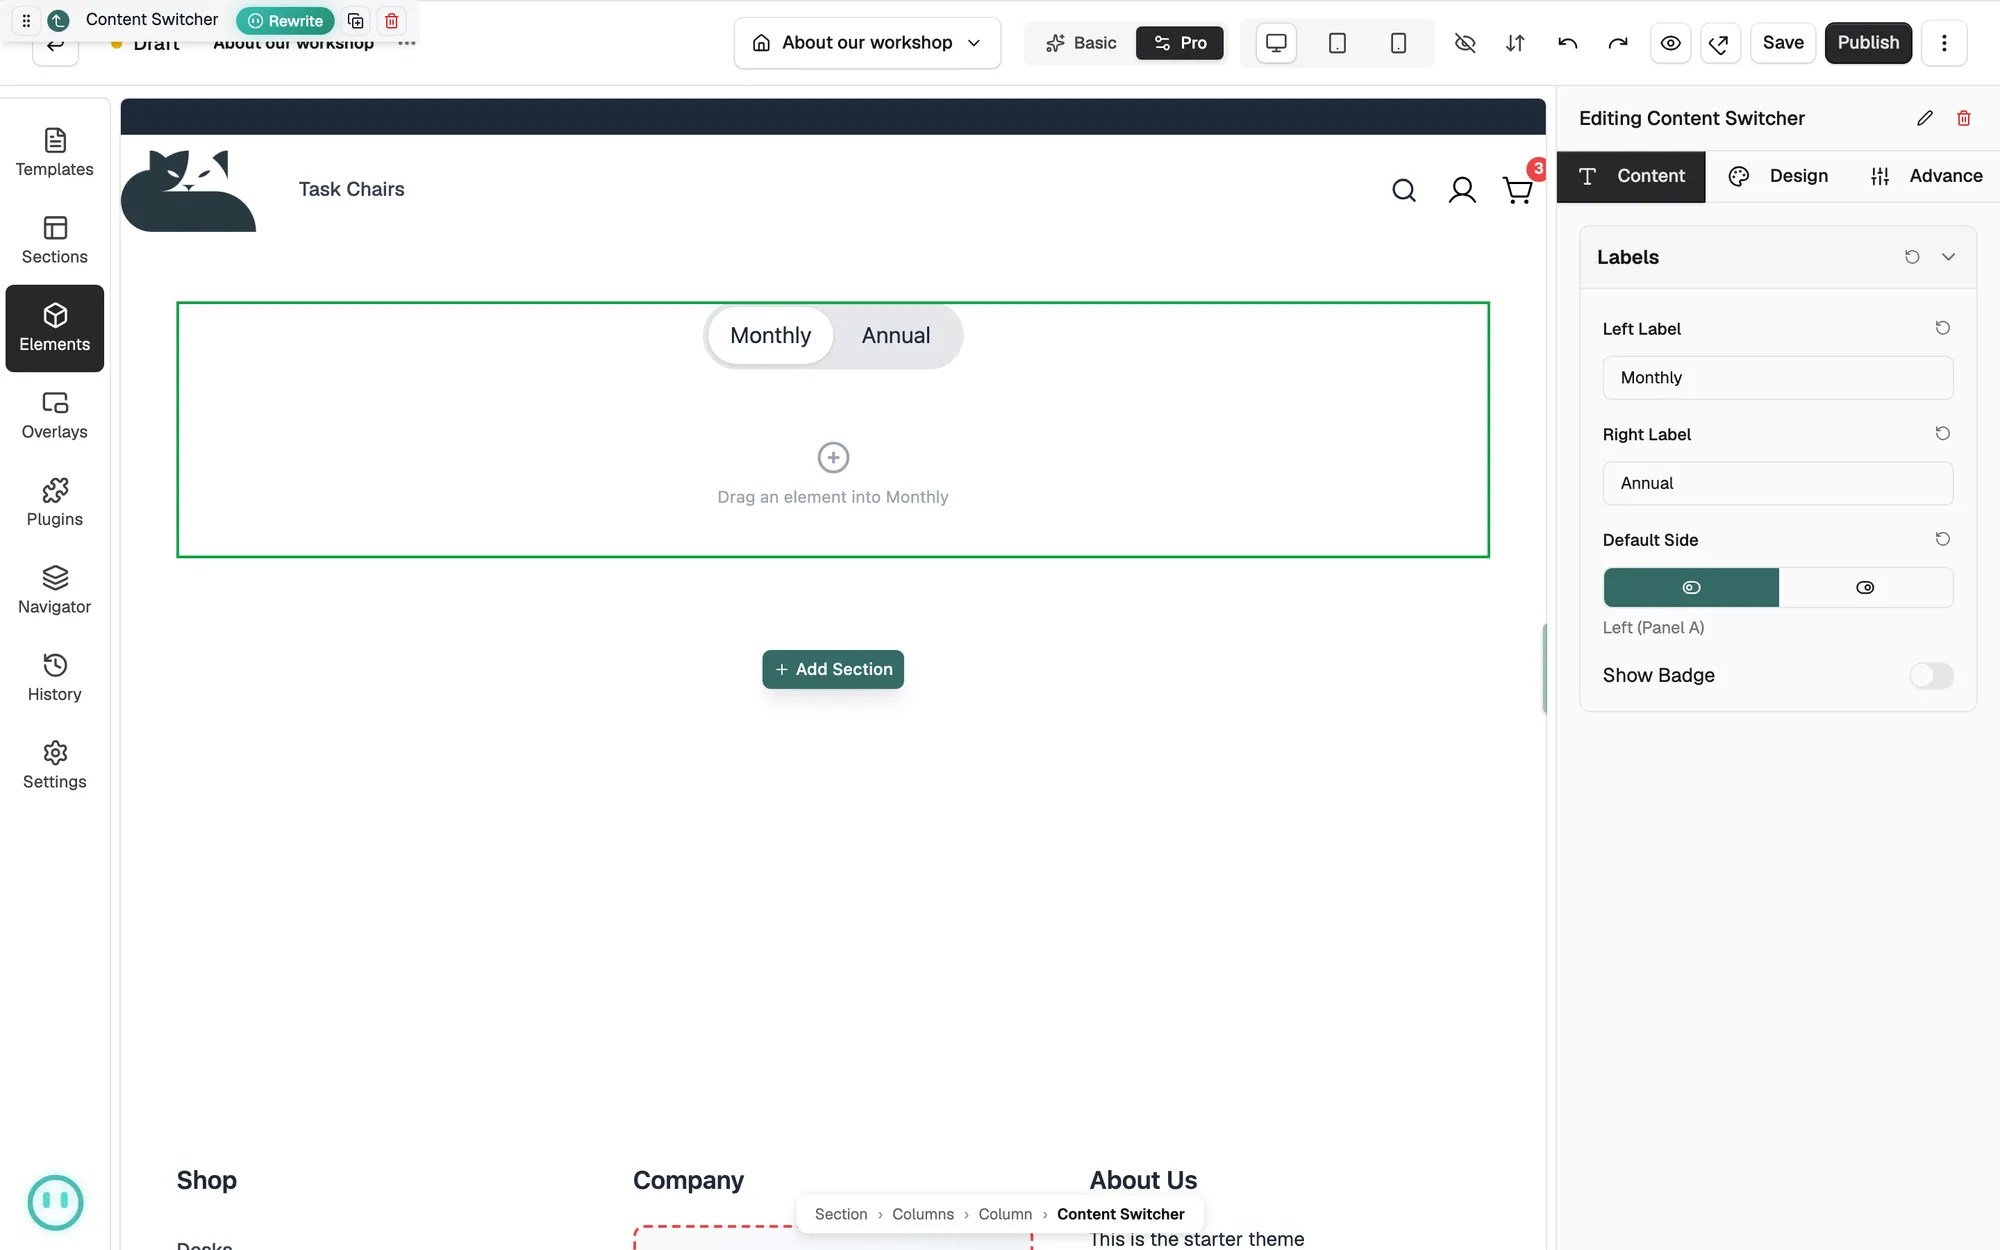Open the About our workshop page dropdown
This screenshot has height=1250, width=2000.
pyautogui.click(x=867, y=43)
